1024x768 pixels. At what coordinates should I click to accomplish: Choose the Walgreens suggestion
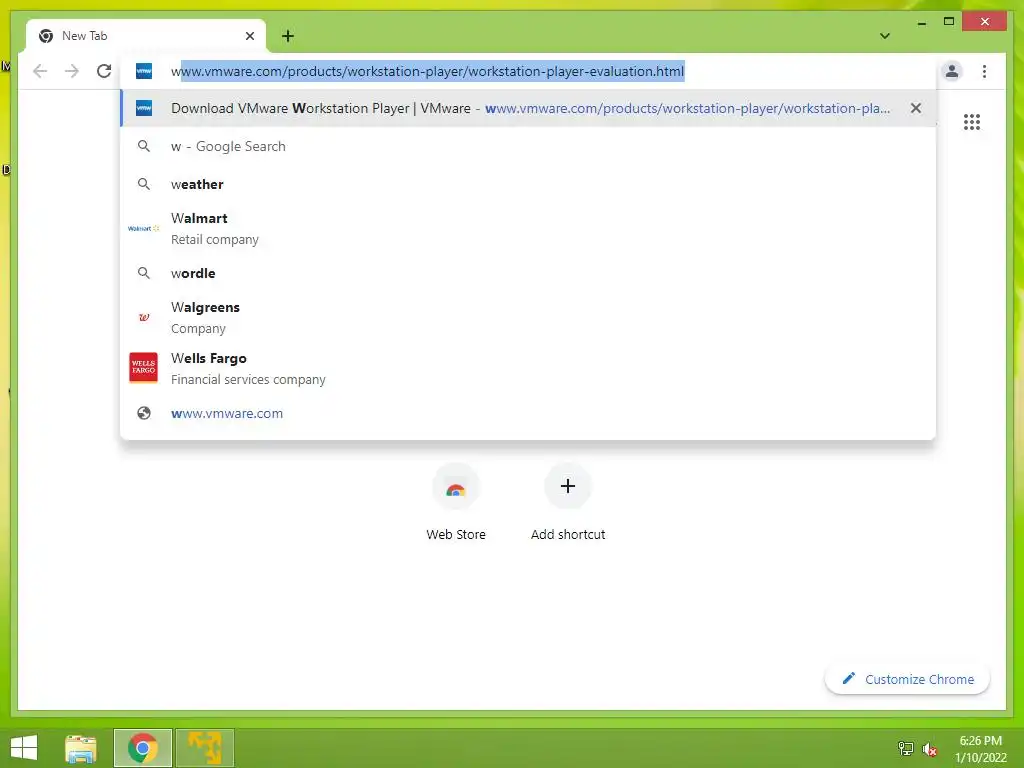click(x=528, y=317)
